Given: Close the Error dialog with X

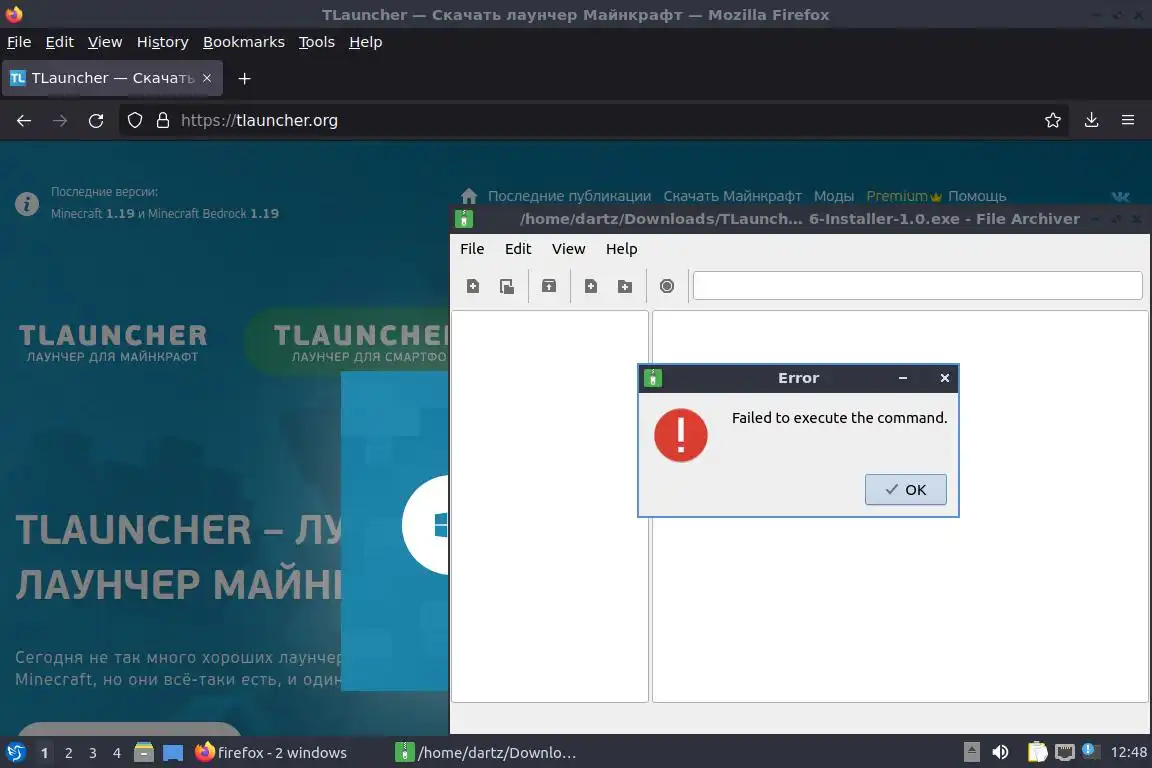Looking at the screenshot, I should point(945,378).
